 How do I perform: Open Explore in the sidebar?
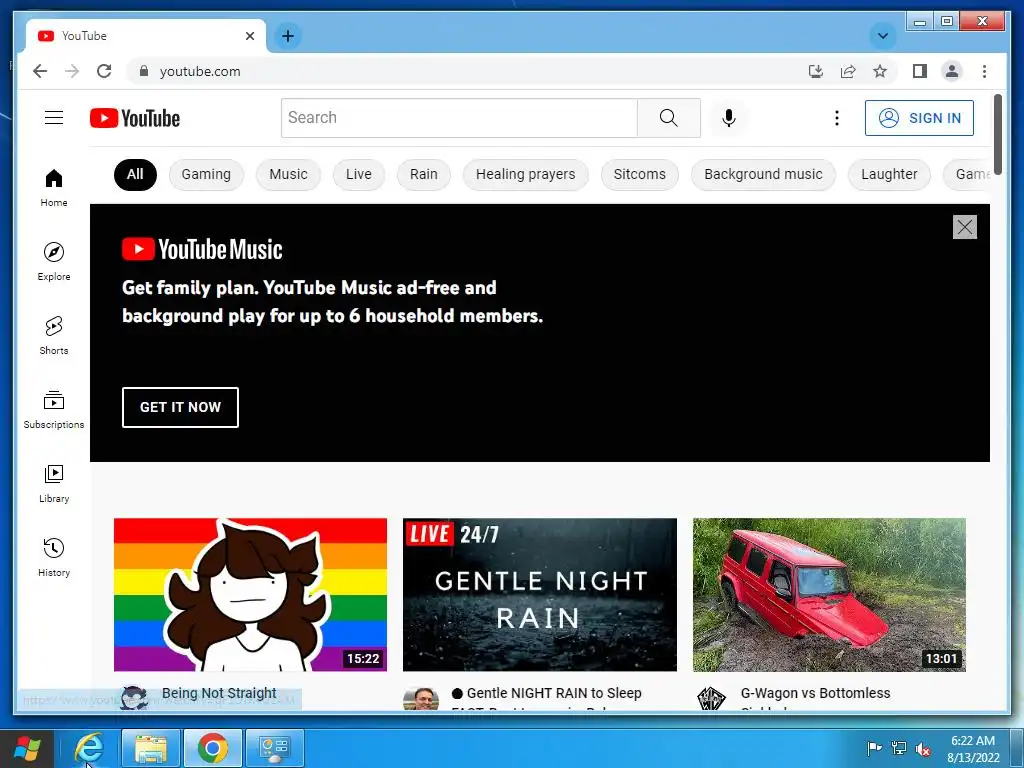click(54, 261)
